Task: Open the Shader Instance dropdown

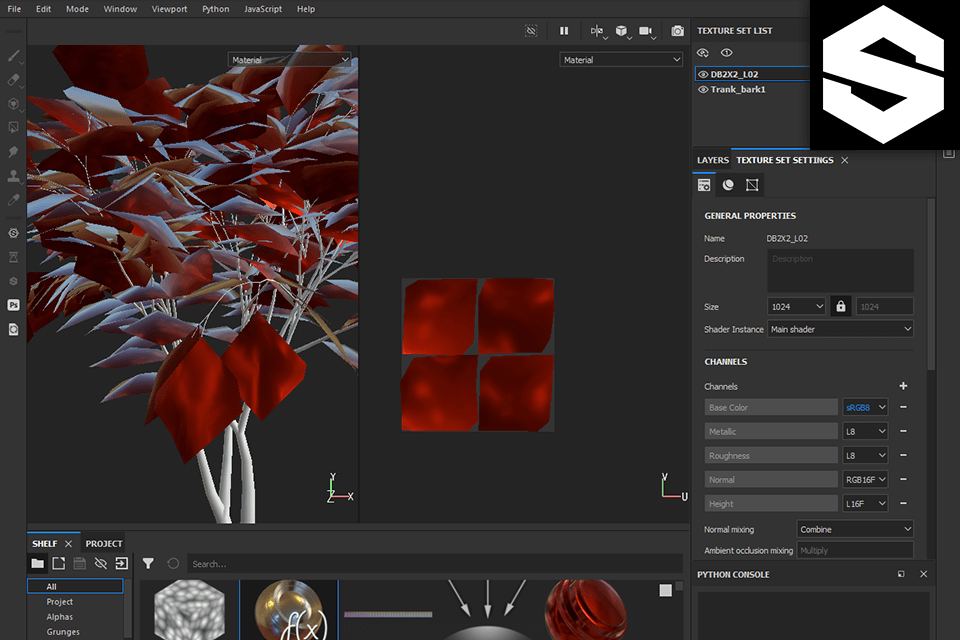Action: [x=840, y=329]
